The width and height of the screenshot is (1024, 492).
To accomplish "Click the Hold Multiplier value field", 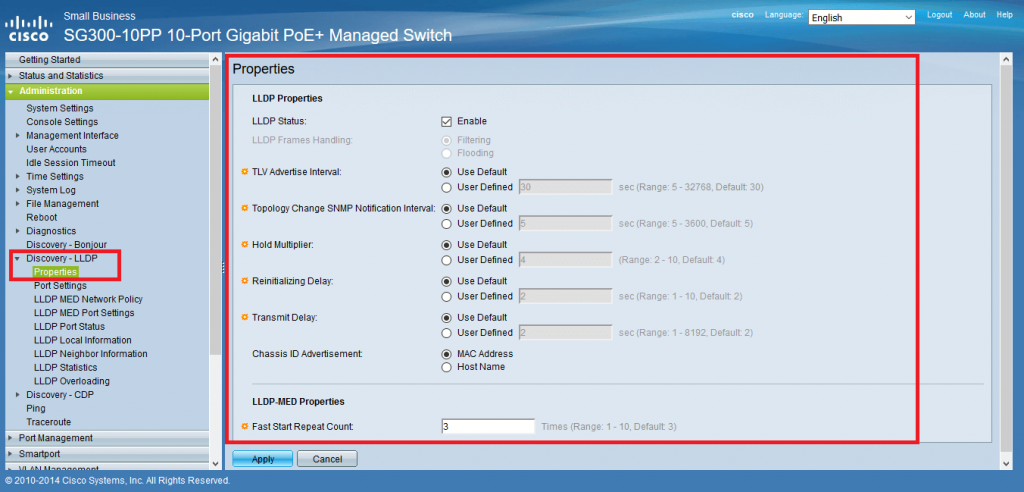I will (x=565, y=260).
